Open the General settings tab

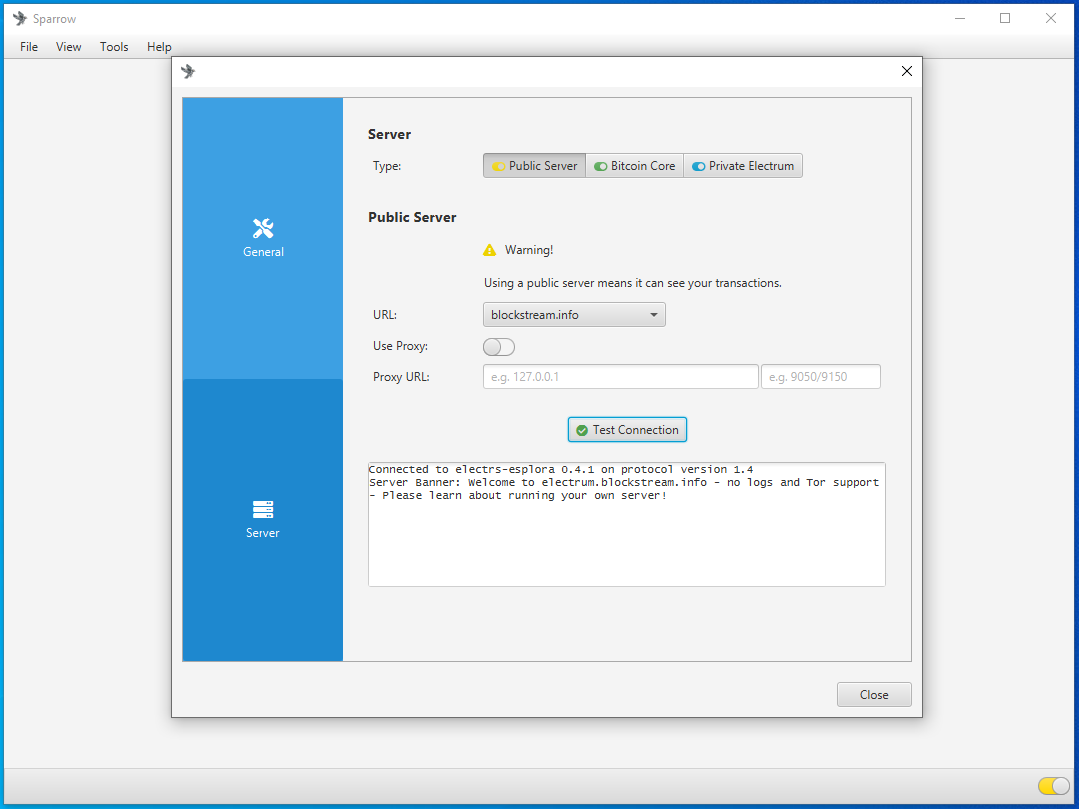(263, 238)
